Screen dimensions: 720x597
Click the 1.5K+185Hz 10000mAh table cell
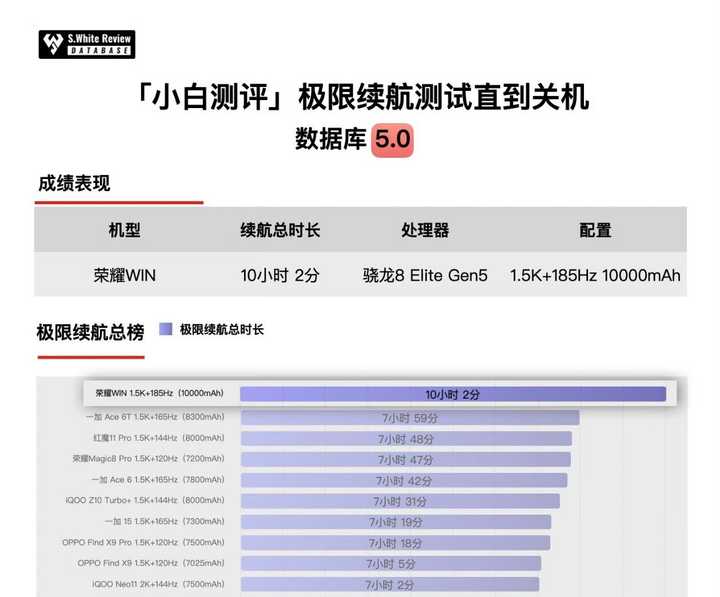click(595, 276)
